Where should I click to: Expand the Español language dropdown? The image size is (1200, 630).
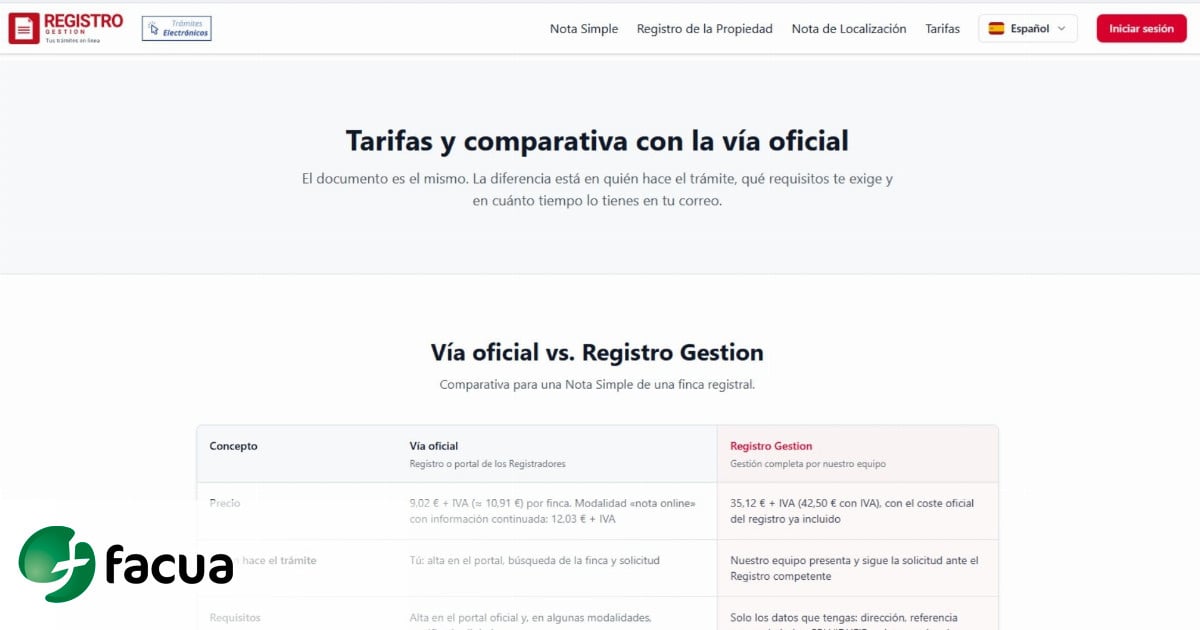[1028, 28]
